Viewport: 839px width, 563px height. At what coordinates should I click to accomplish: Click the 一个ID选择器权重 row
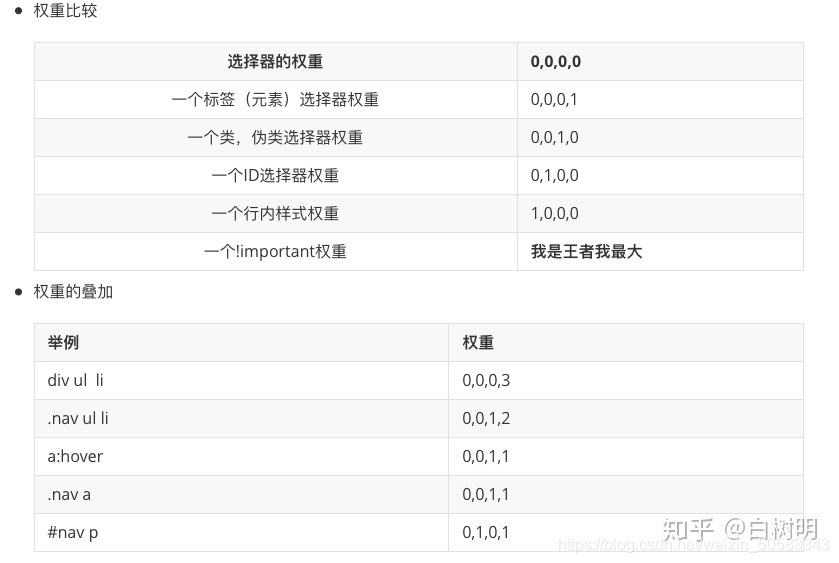click(x=419, y=176)
